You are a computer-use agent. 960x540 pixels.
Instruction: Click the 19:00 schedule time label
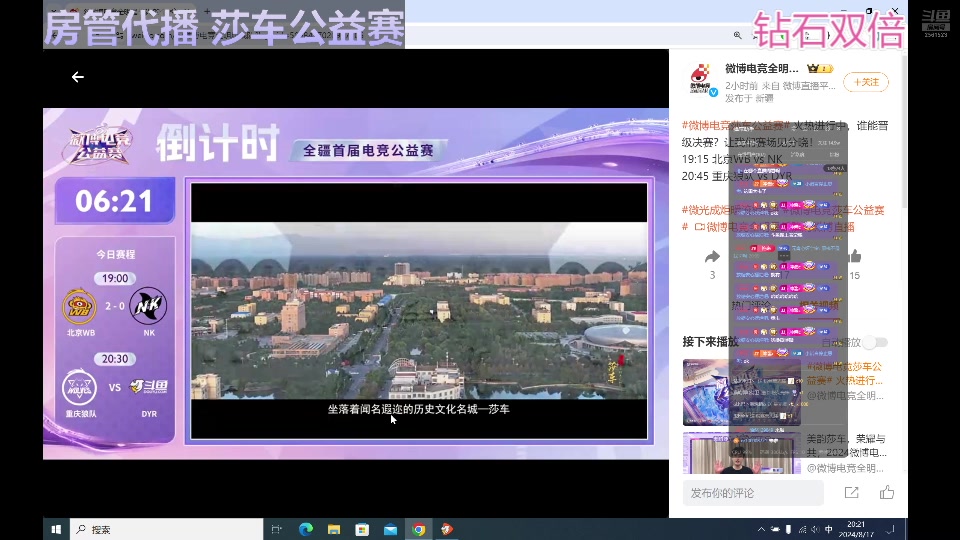point(114,278)
